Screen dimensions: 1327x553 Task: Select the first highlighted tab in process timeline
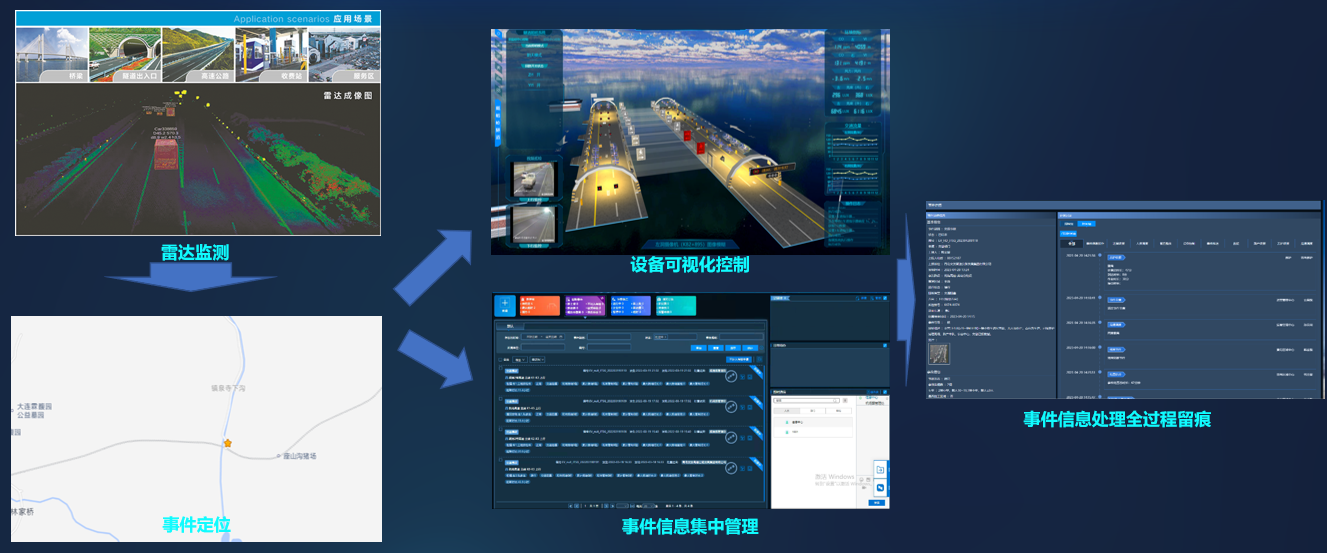(x=1069, y=242)
